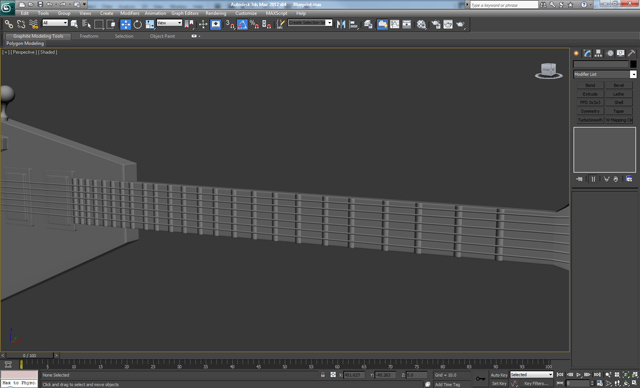Toggle Angle Snap
The height and width of the screenshot is (388, 640).
coord(242,24)
